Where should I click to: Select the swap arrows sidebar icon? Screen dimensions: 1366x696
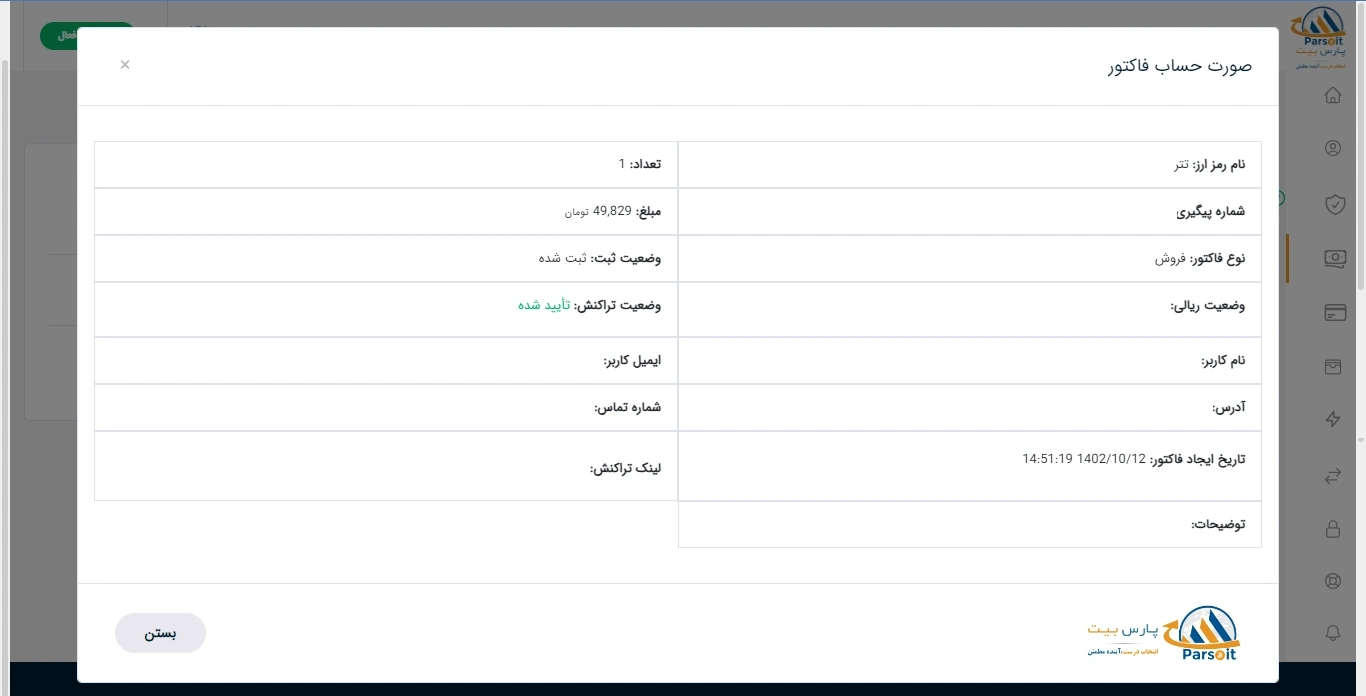1332,475
